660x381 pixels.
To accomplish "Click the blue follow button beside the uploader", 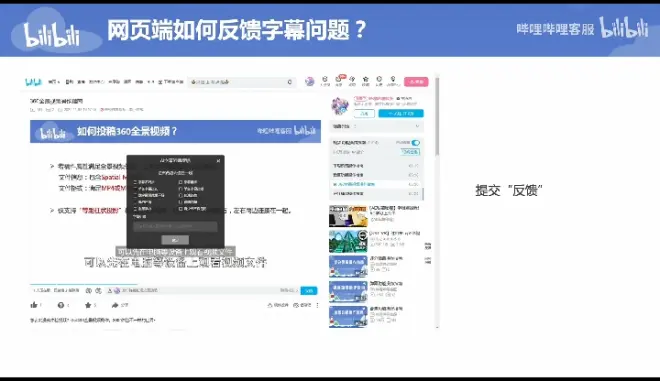I will click(401, 113).
